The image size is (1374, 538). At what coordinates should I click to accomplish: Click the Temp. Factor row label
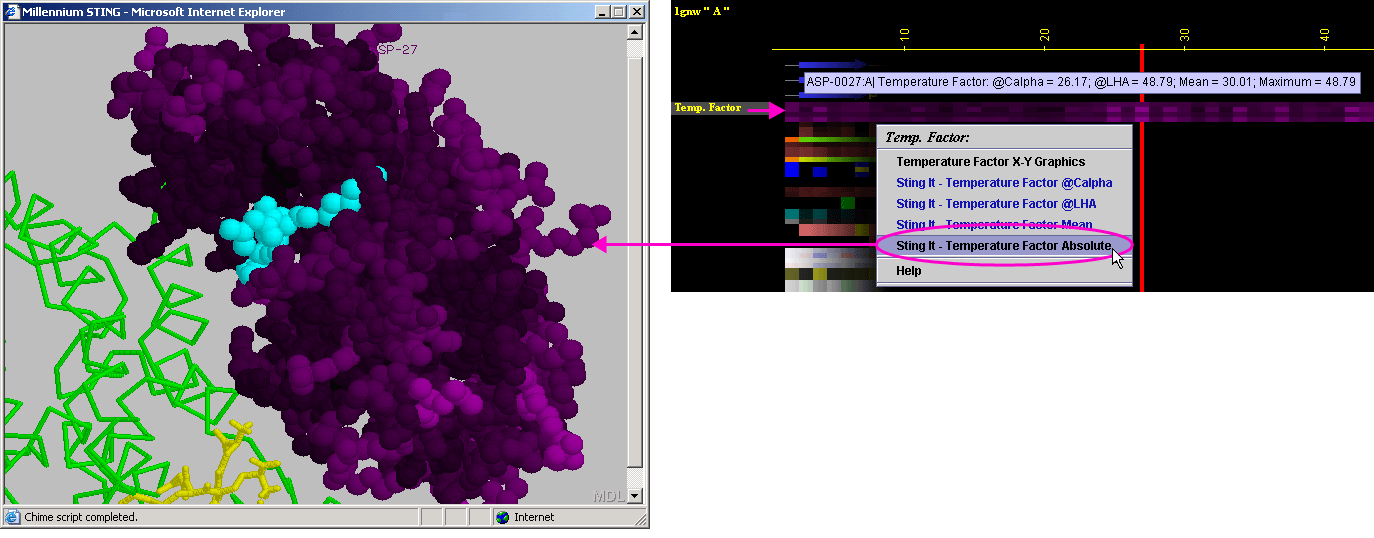[x=708, y=108]
